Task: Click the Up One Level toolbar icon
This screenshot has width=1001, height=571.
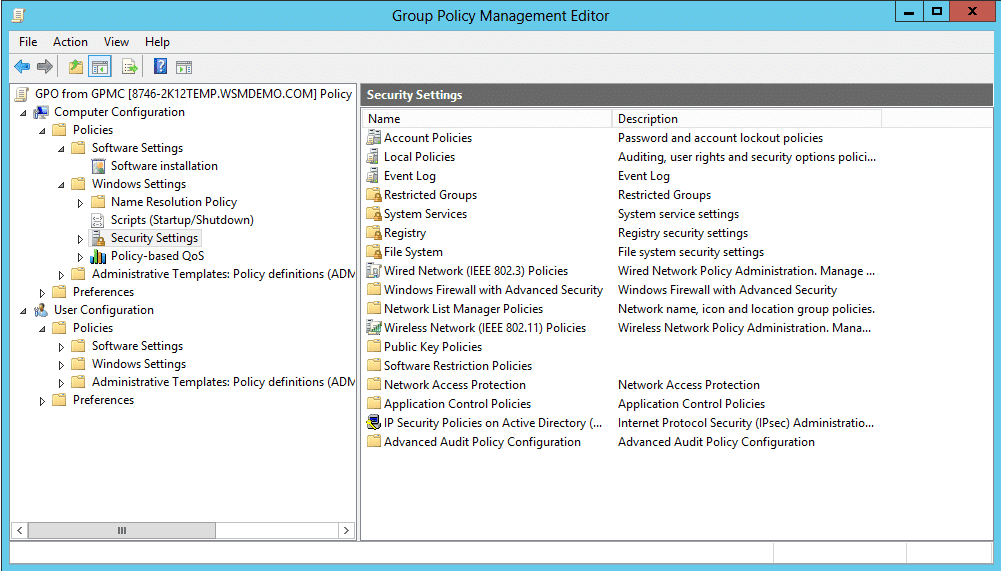Action: 76,67
